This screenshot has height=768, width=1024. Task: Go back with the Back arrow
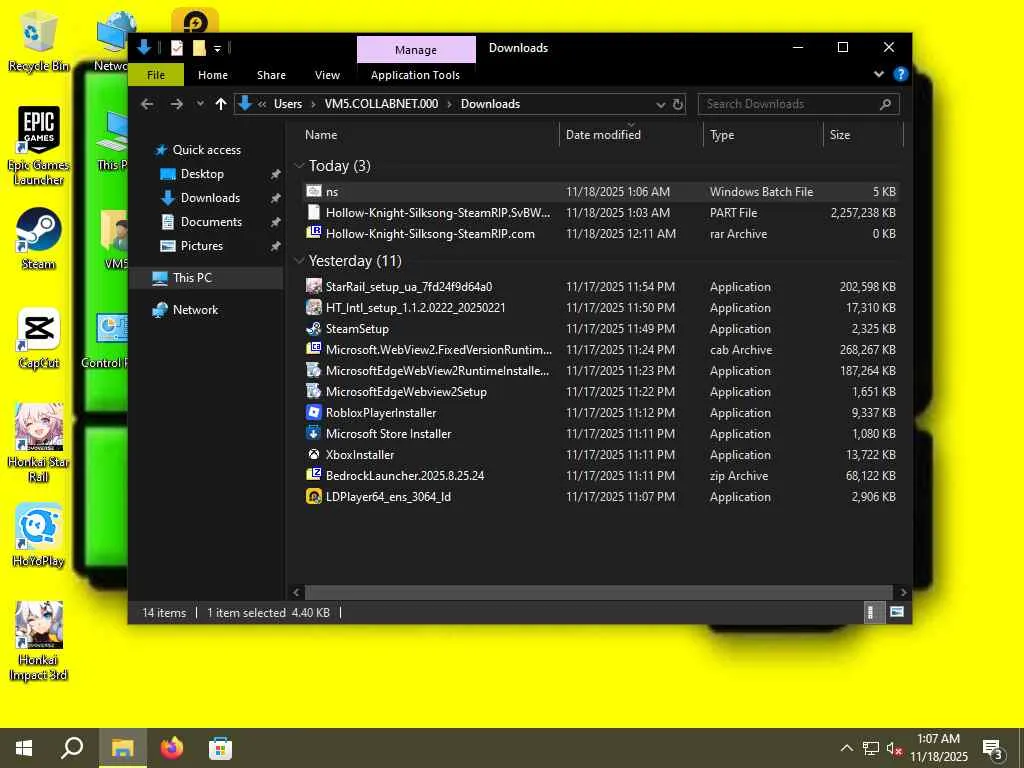pos(147,104)
